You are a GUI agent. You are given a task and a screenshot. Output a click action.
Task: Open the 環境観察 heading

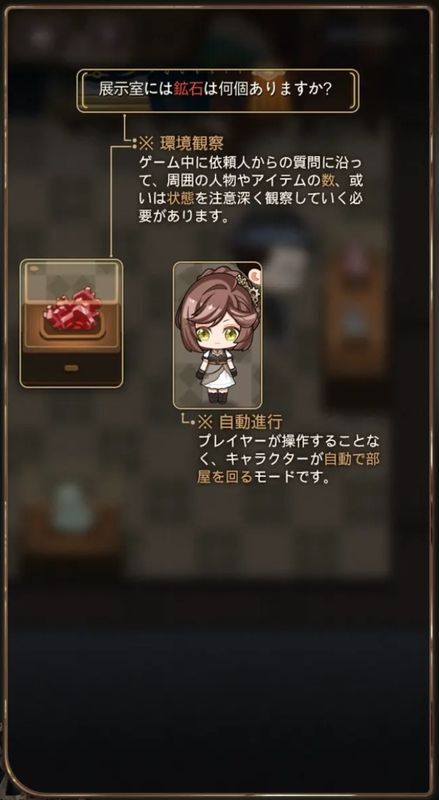192,142
